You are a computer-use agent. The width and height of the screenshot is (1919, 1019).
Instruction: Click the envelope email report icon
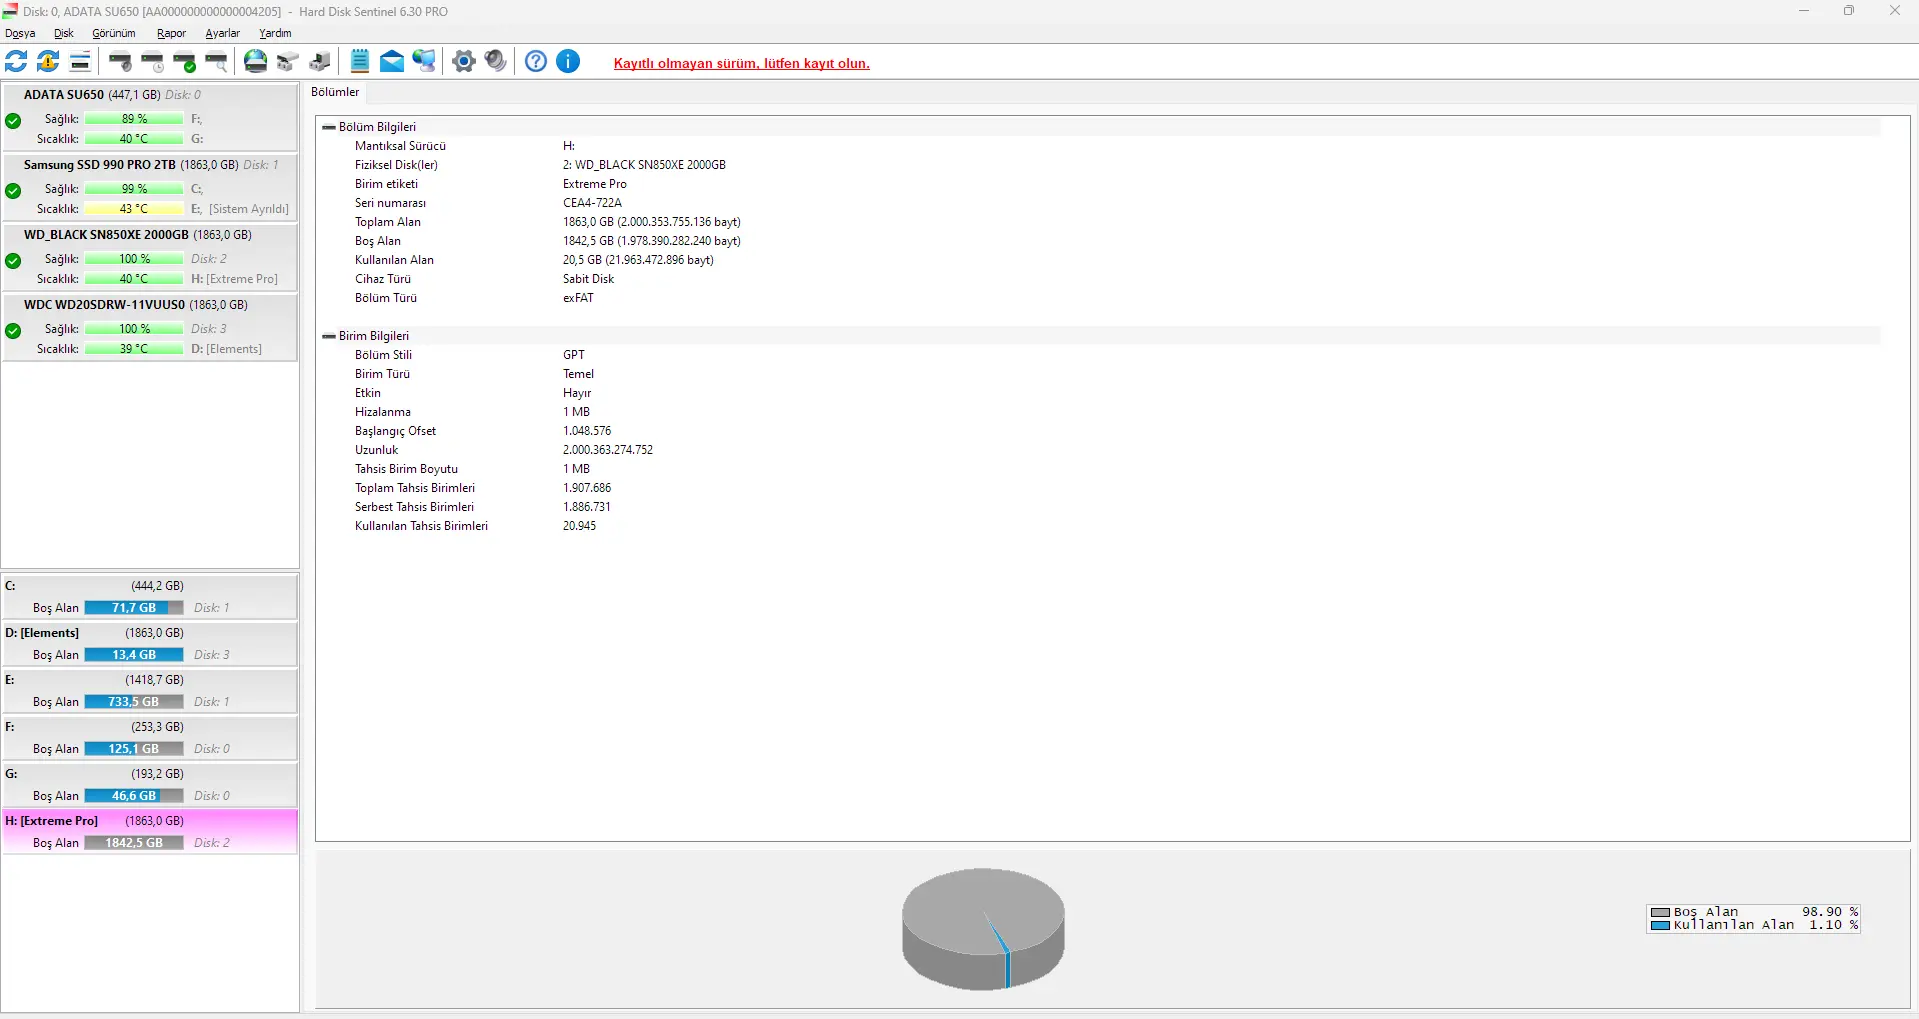click(392, 62)
